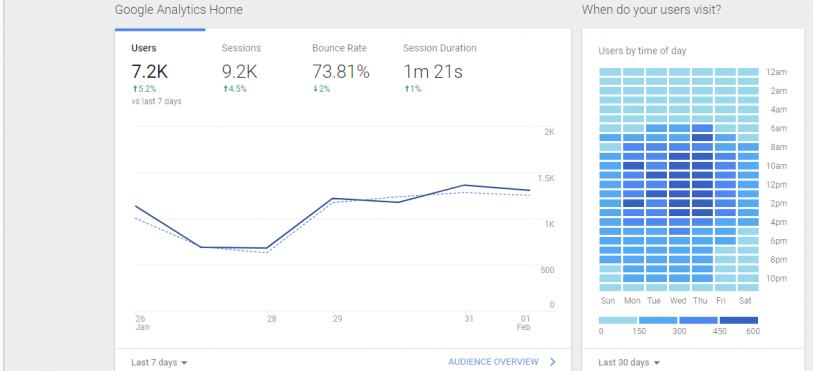This screenshot has width=813, height=371.
Task: Click the 1K y-axis label
Action: (549, 224)
